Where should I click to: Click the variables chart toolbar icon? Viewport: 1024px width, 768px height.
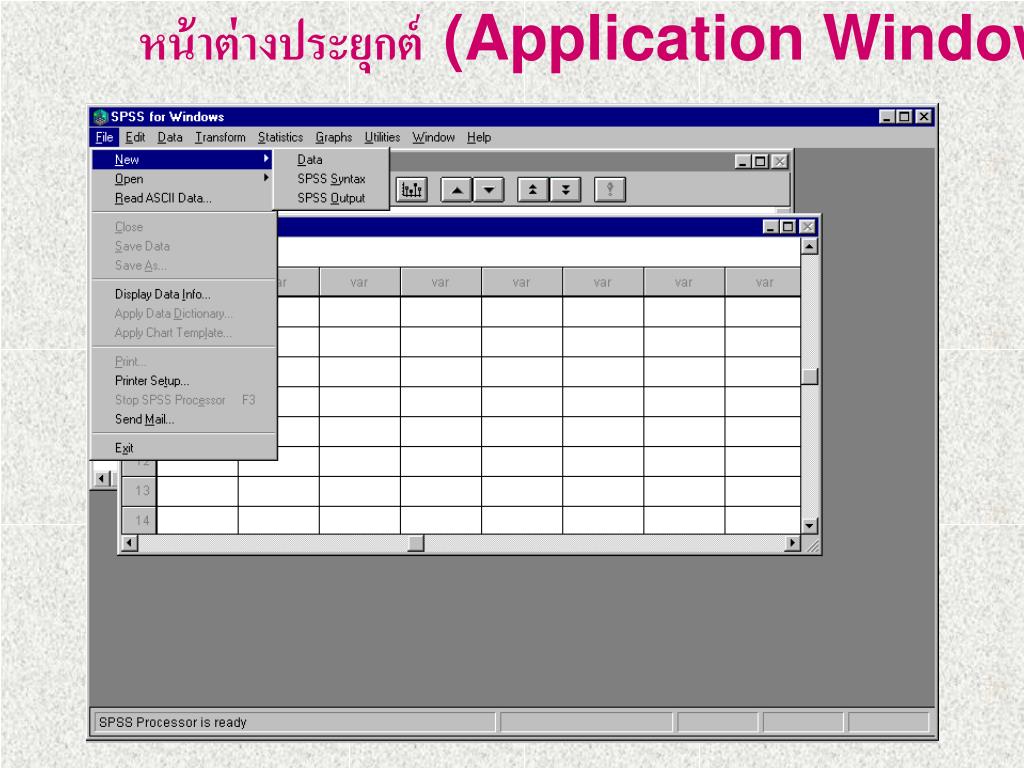click(411, 190)
